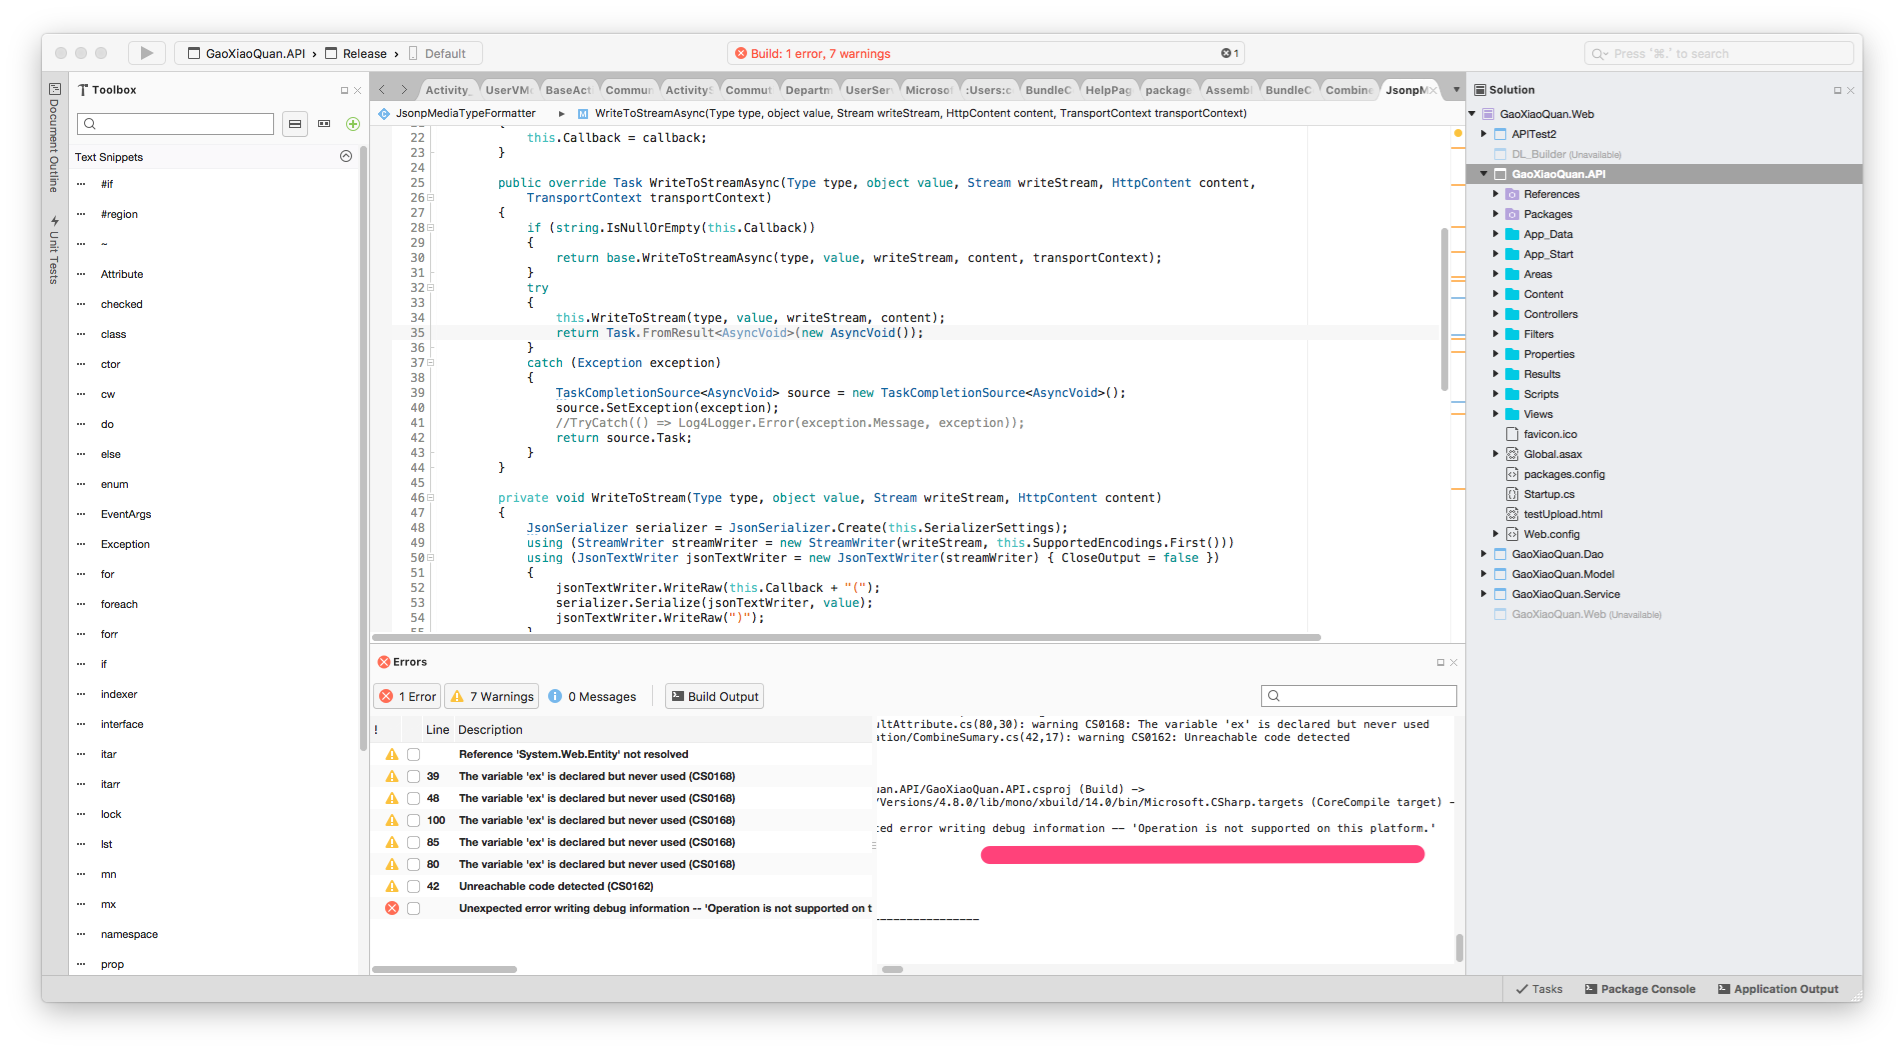Expand the GaoXiaoQuan.Dao project
The height and width of the screenshot is (1052, 1904).
[x=1484, y=554]
